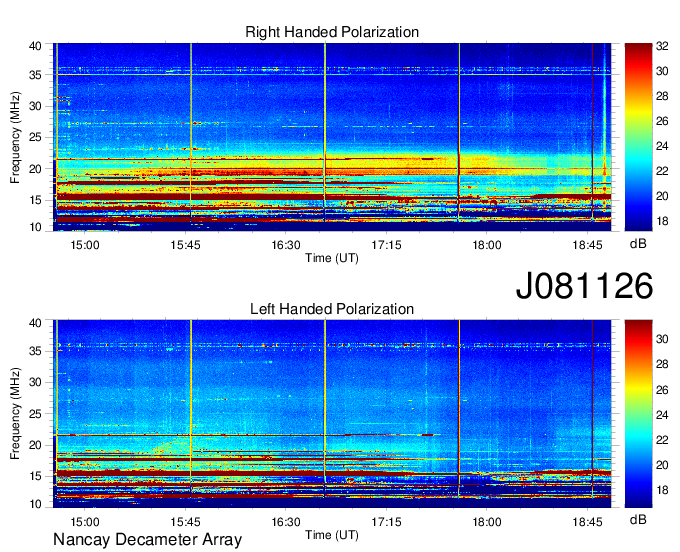
Task: Click the 'Left Handed Polarization' title
Action: click(x=332, y=309)
